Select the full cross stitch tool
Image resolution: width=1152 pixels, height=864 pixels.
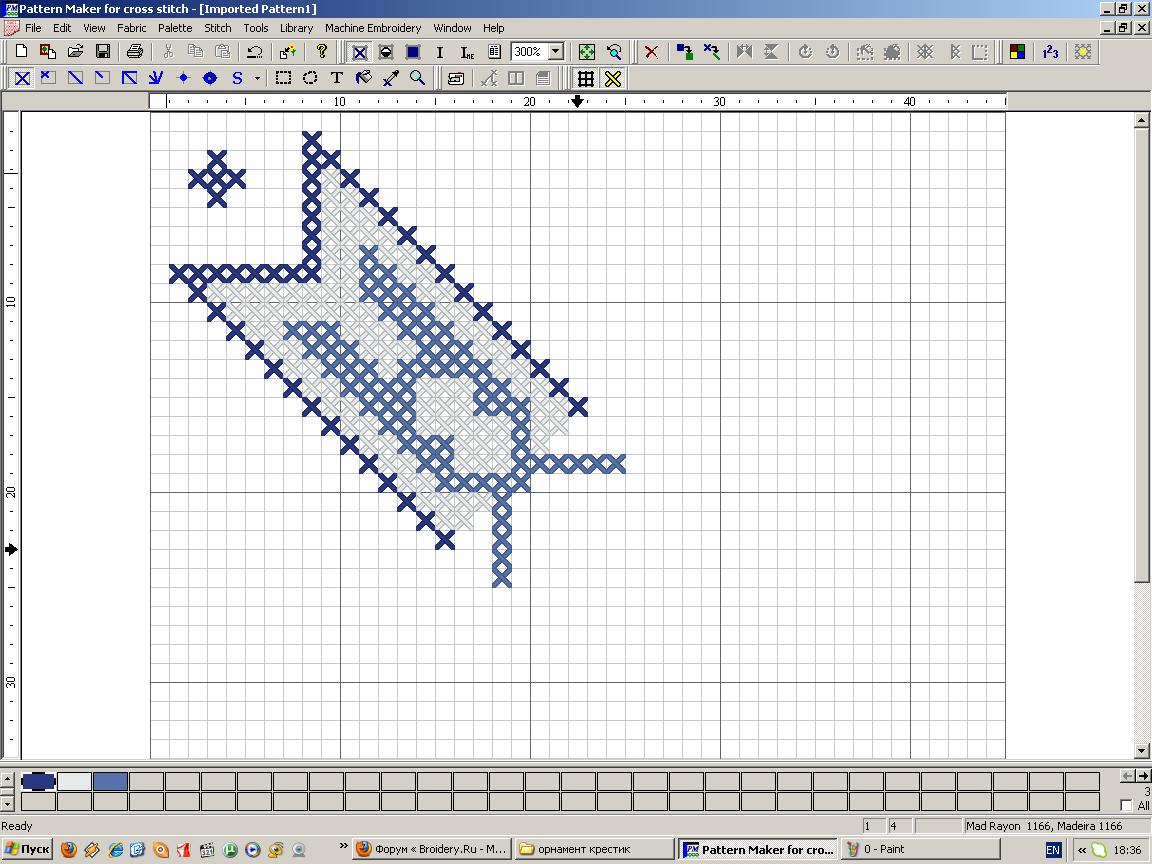22,78
